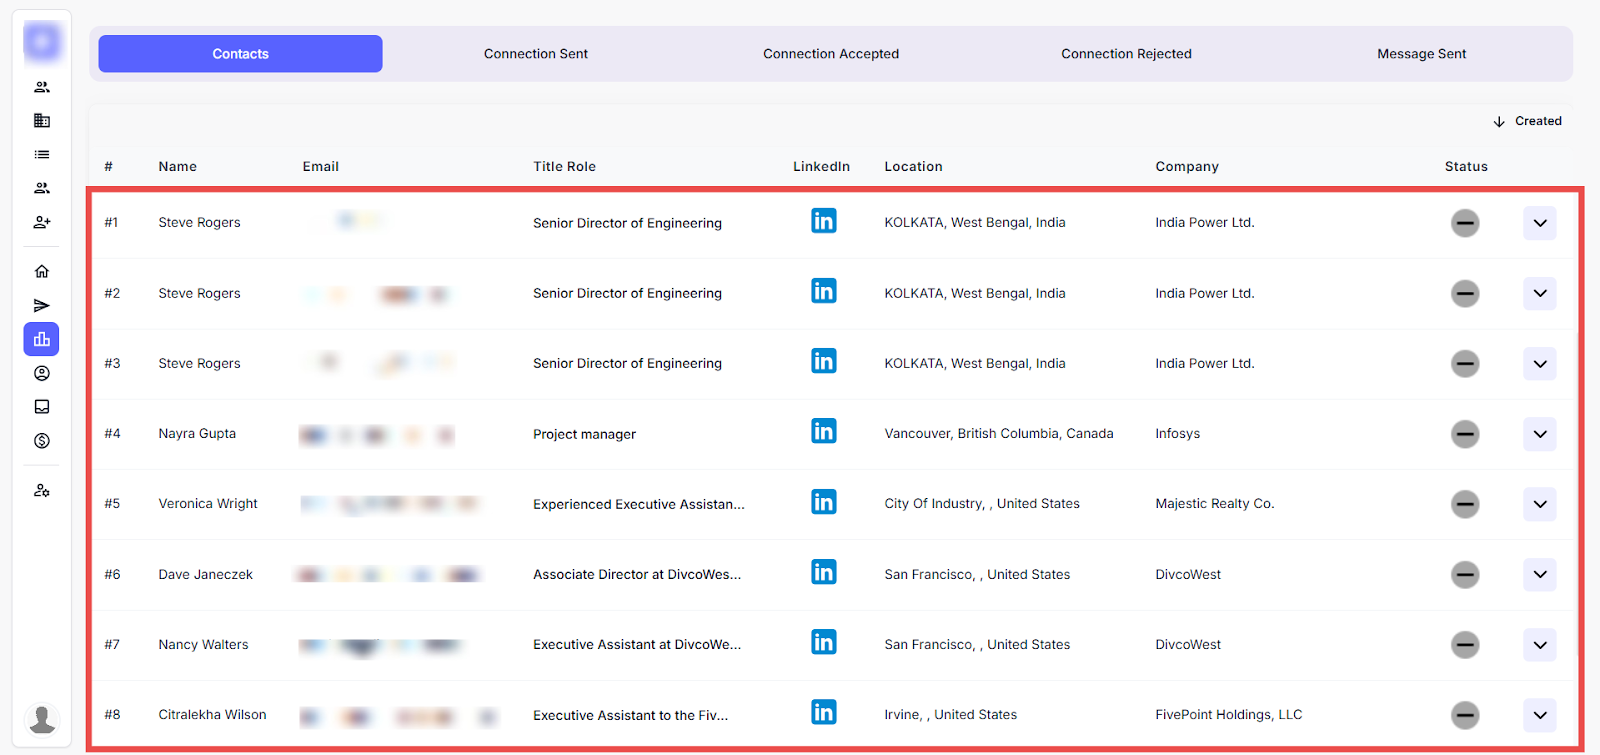Expand row #2 Steve Rogers chevron

tap(1539, 293)
